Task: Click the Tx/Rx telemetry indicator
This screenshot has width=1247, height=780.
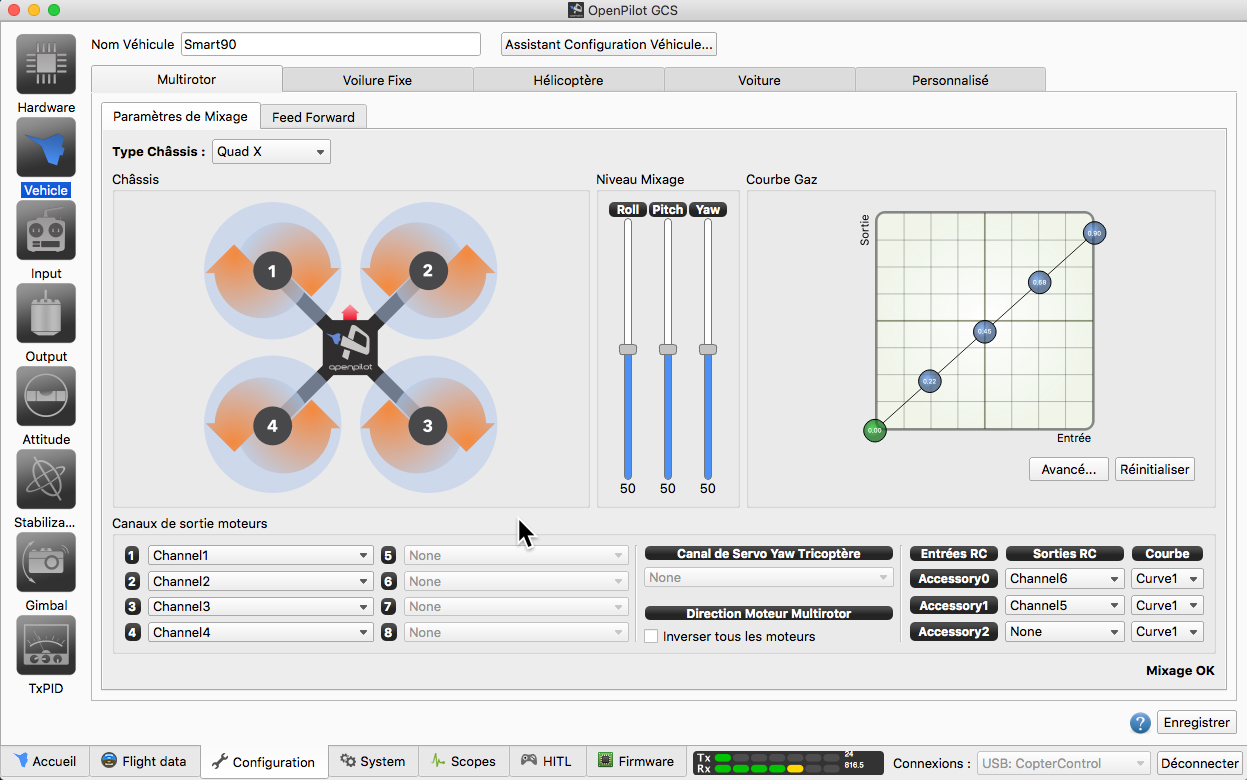Action: [x=788, y=762]
